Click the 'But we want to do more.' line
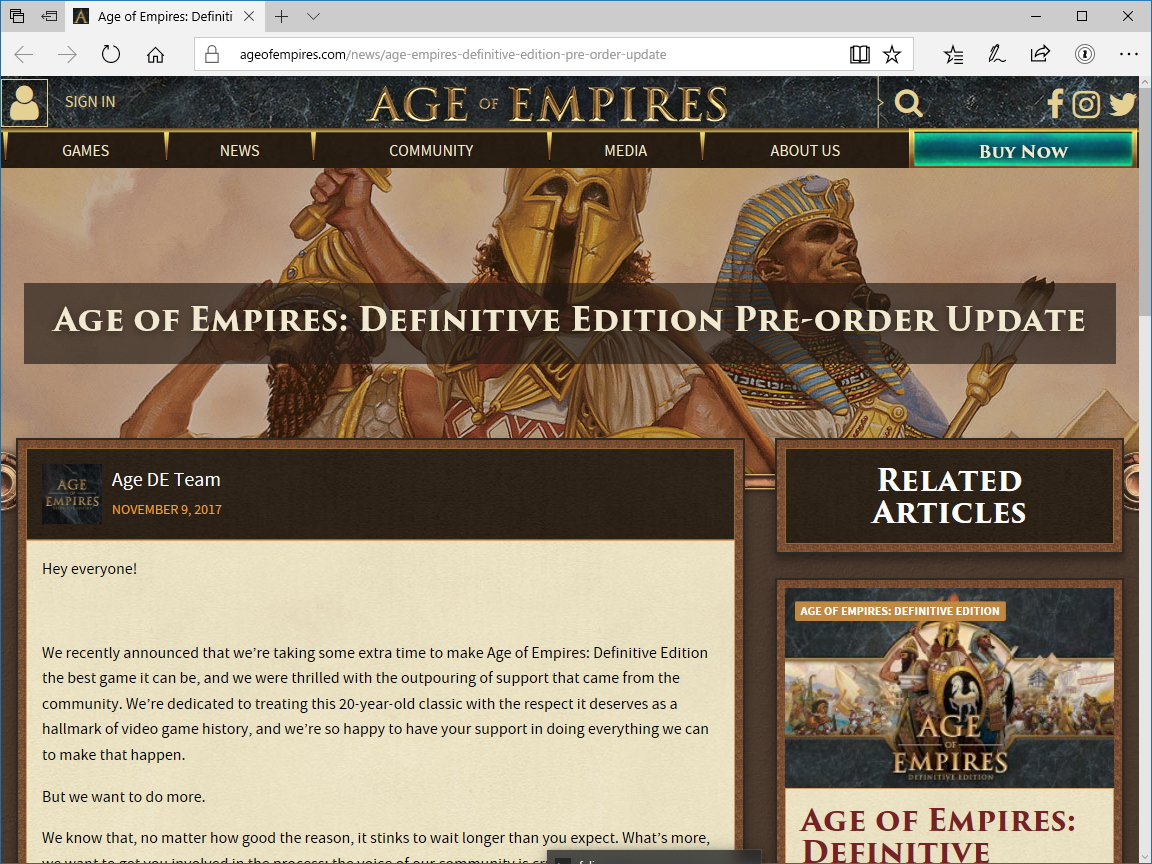The image size is (1152, 864). (x=123, y=797)
